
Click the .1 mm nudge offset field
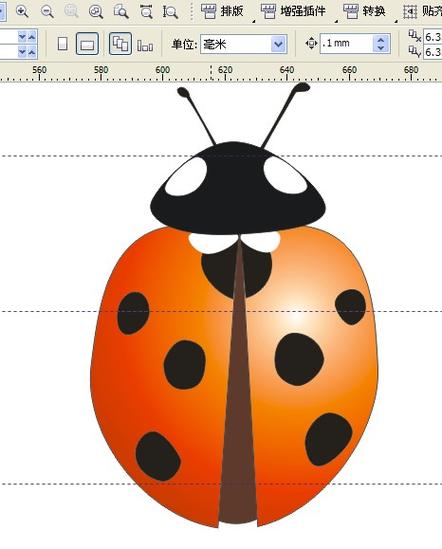[x=347, y=43]
